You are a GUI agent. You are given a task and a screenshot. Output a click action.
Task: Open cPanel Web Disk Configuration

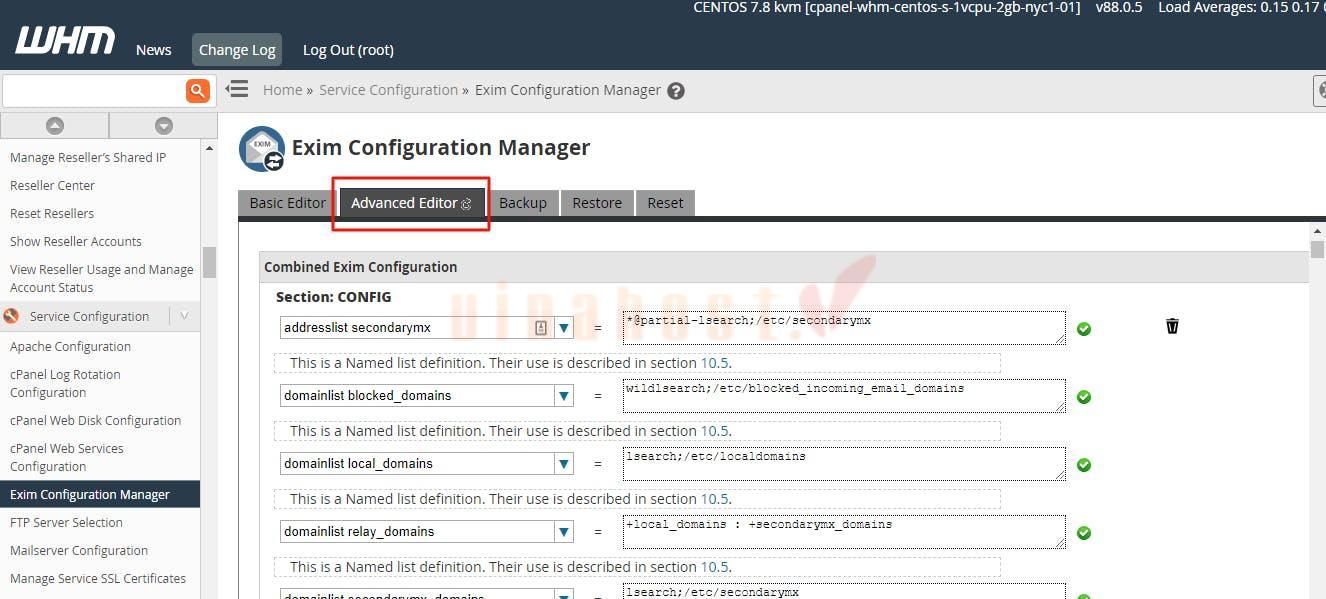pos(95,421)
